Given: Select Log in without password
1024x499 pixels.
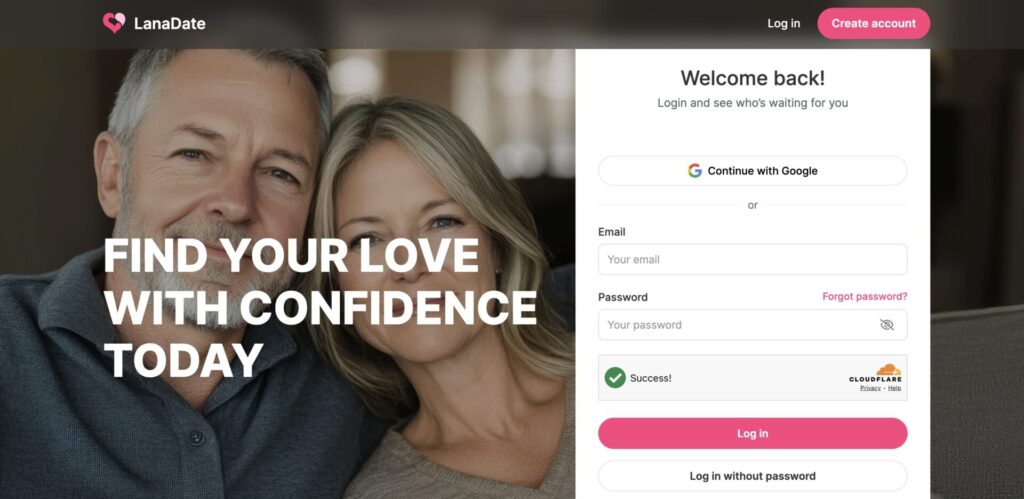Looking at the screenshot, I should coord(752,476).
